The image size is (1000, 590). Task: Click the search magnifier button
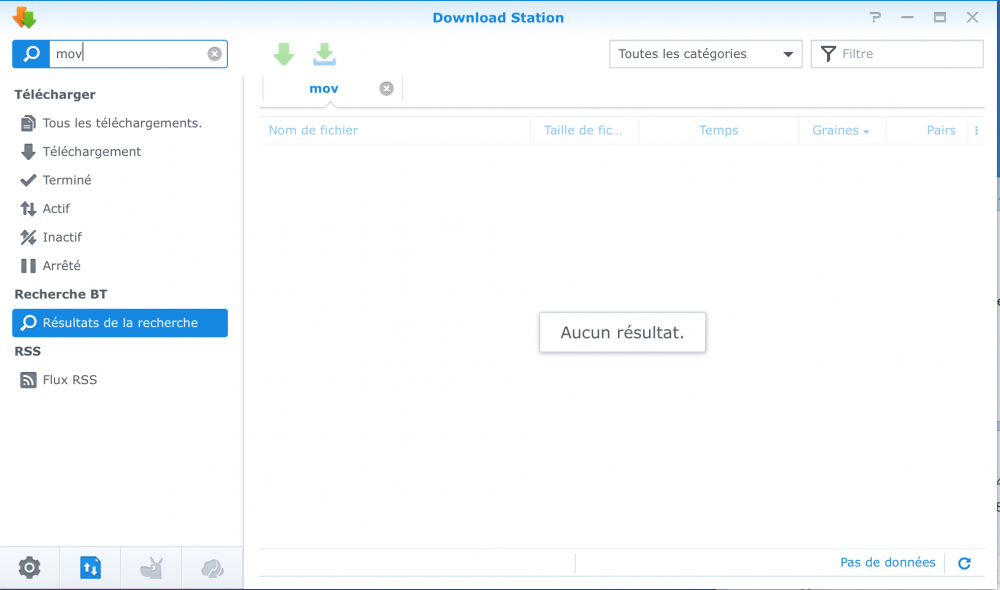click(31, 54)
